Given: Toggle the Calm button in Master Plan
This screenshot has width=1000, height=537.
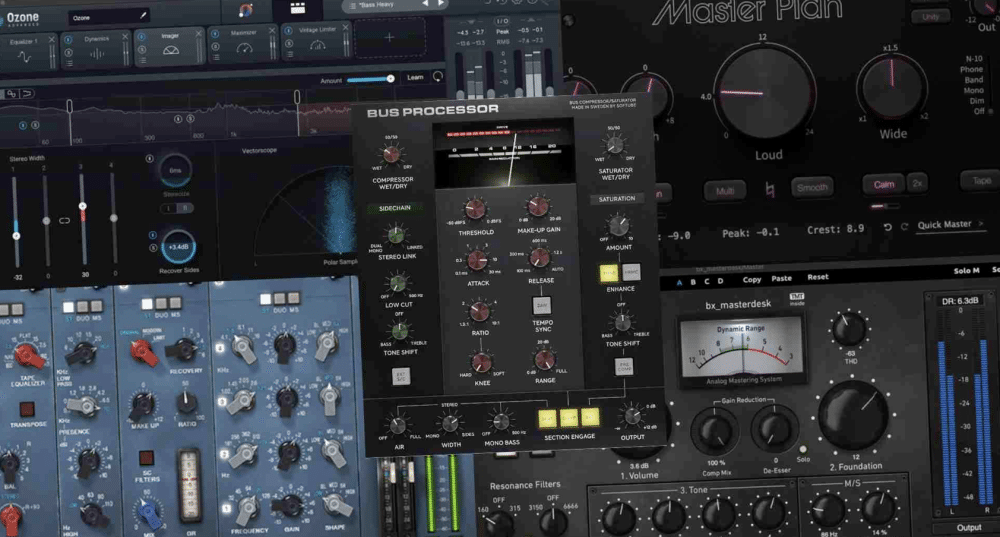Looking at the screenshot, I should point(883,185).
